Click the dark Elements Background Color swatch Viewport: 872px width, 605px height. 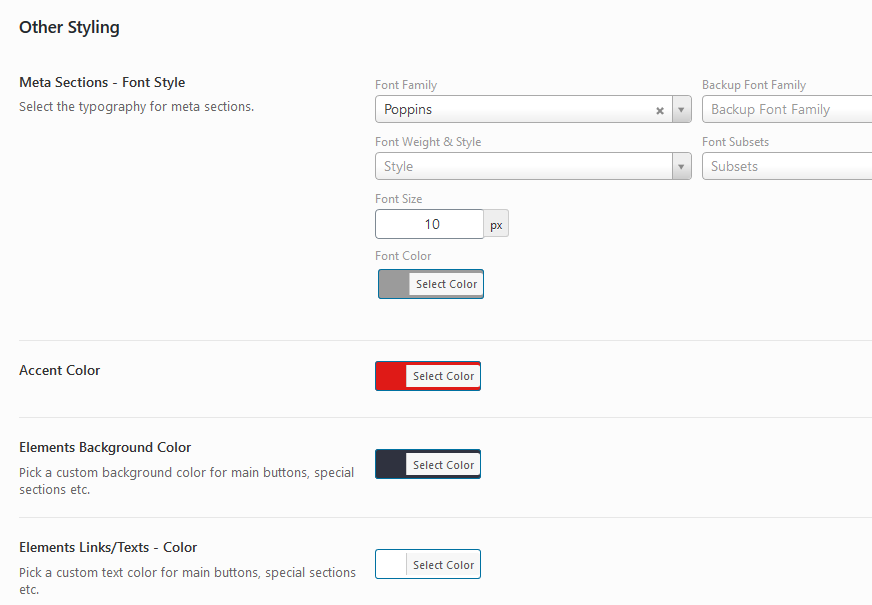391,465
